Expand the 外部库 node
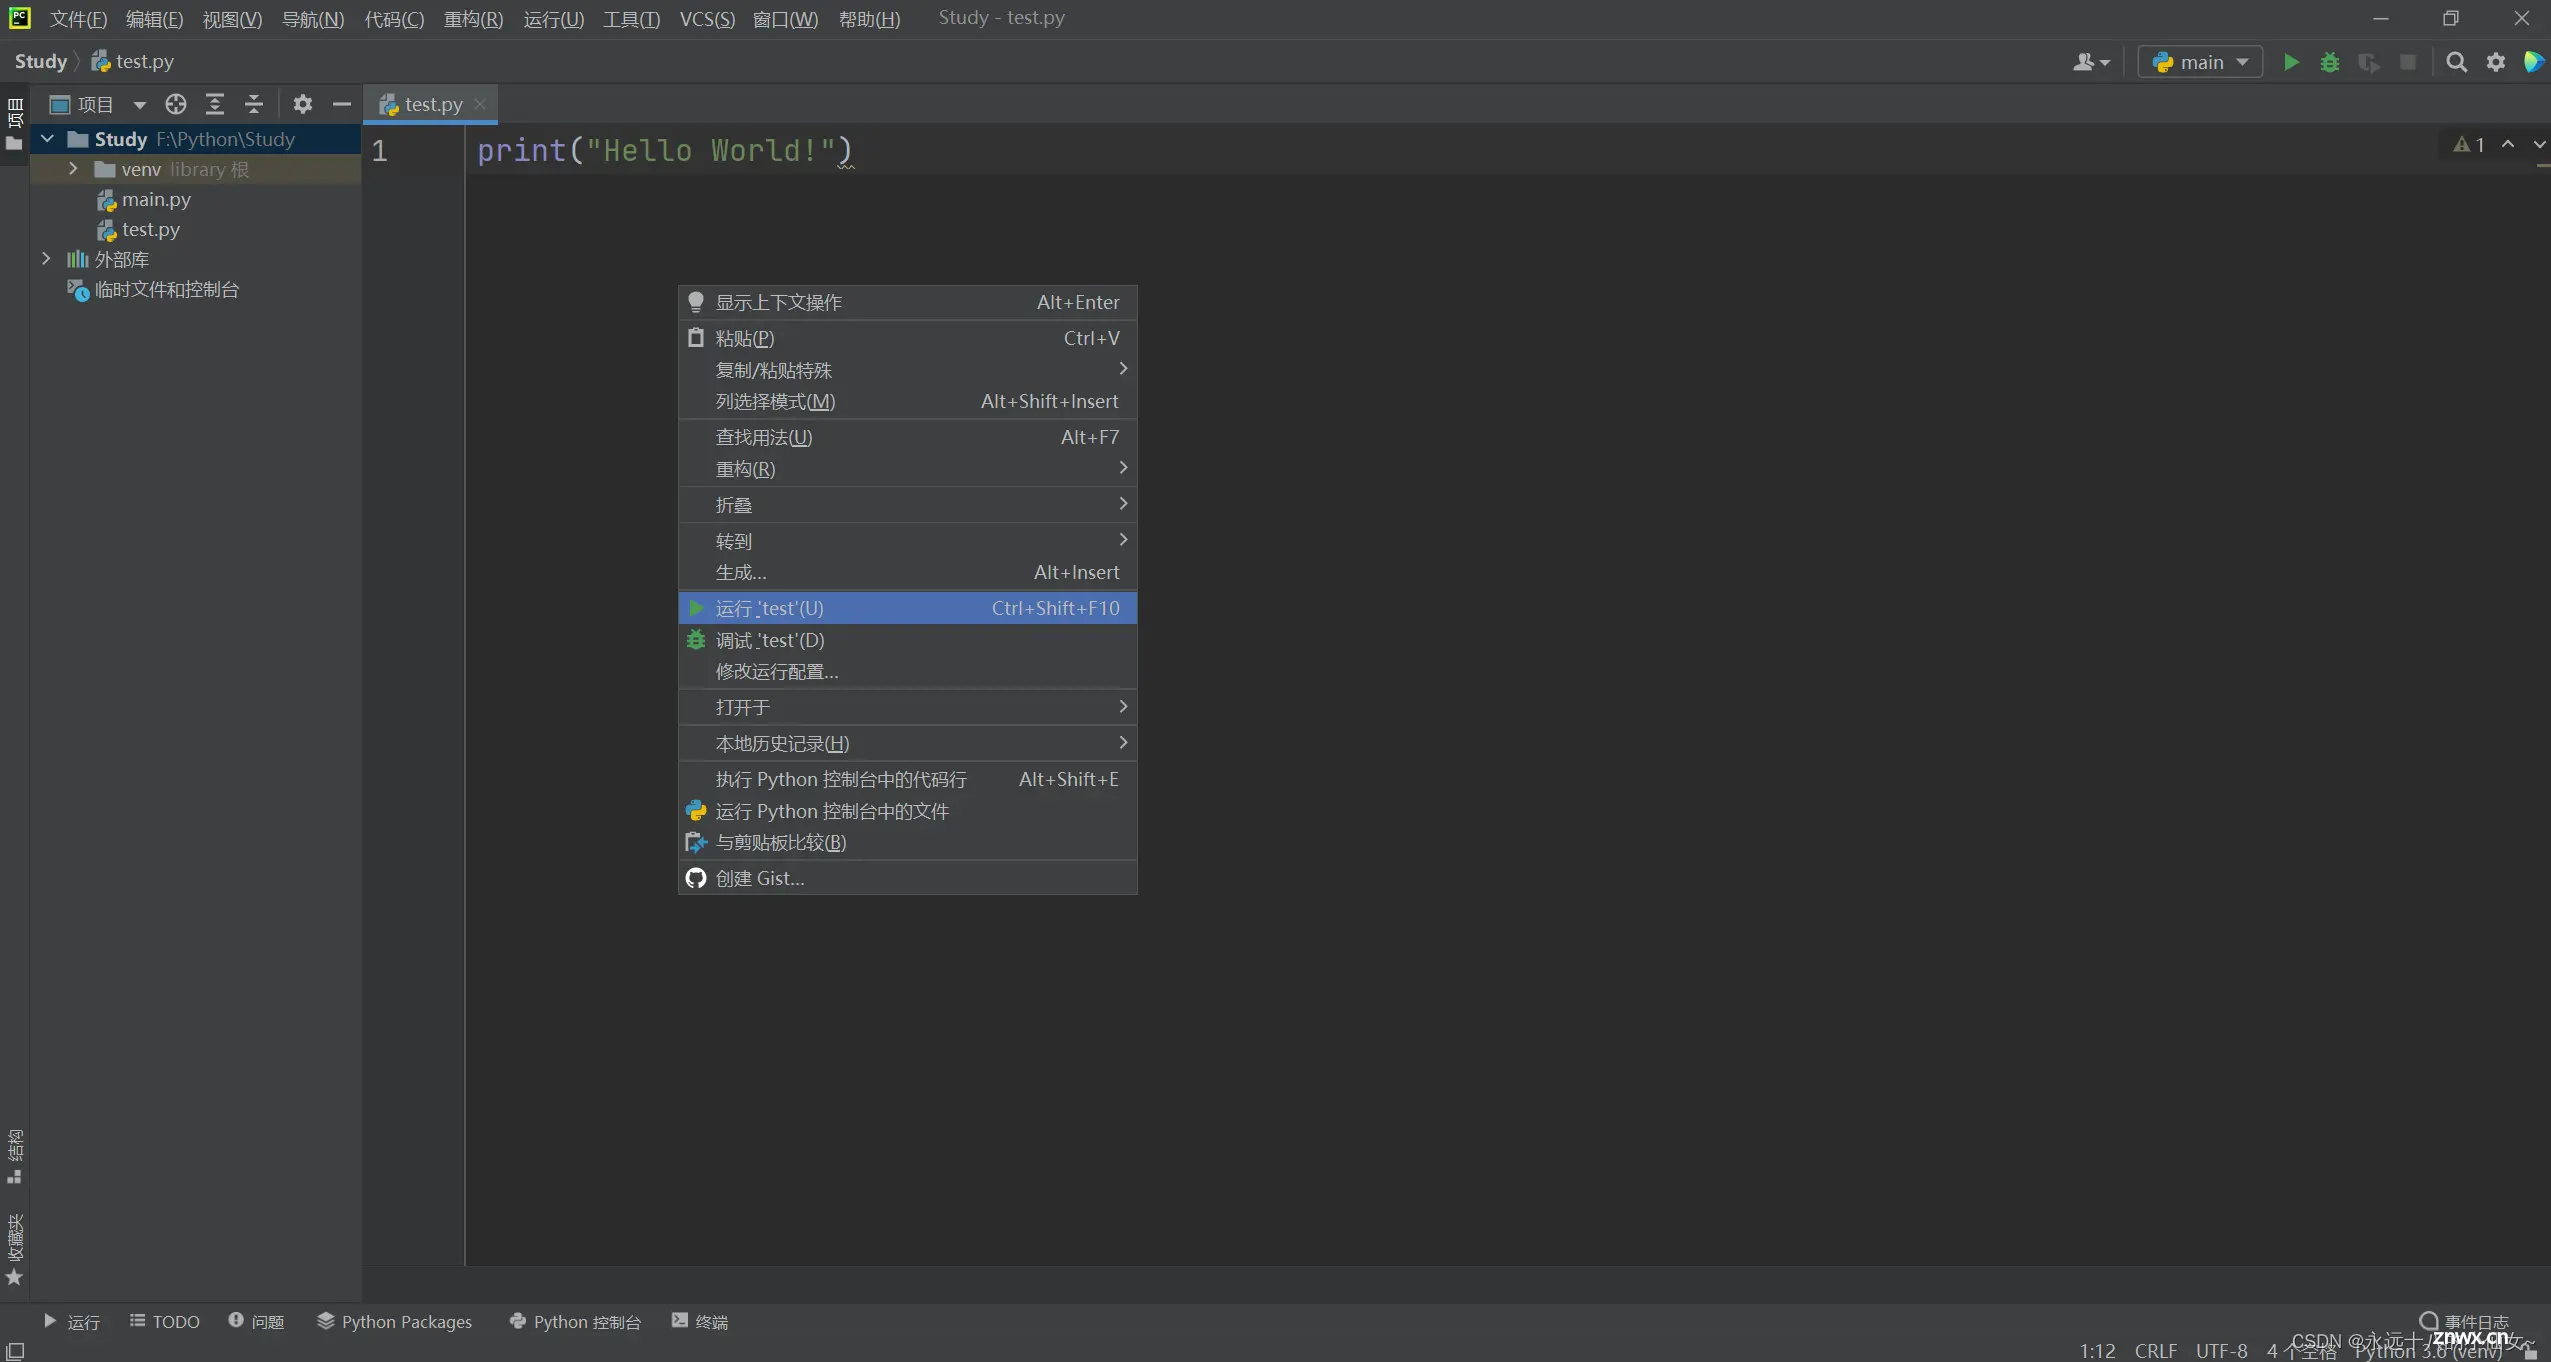Screen dimensions: 2551x1362 (x=46, y=259)
